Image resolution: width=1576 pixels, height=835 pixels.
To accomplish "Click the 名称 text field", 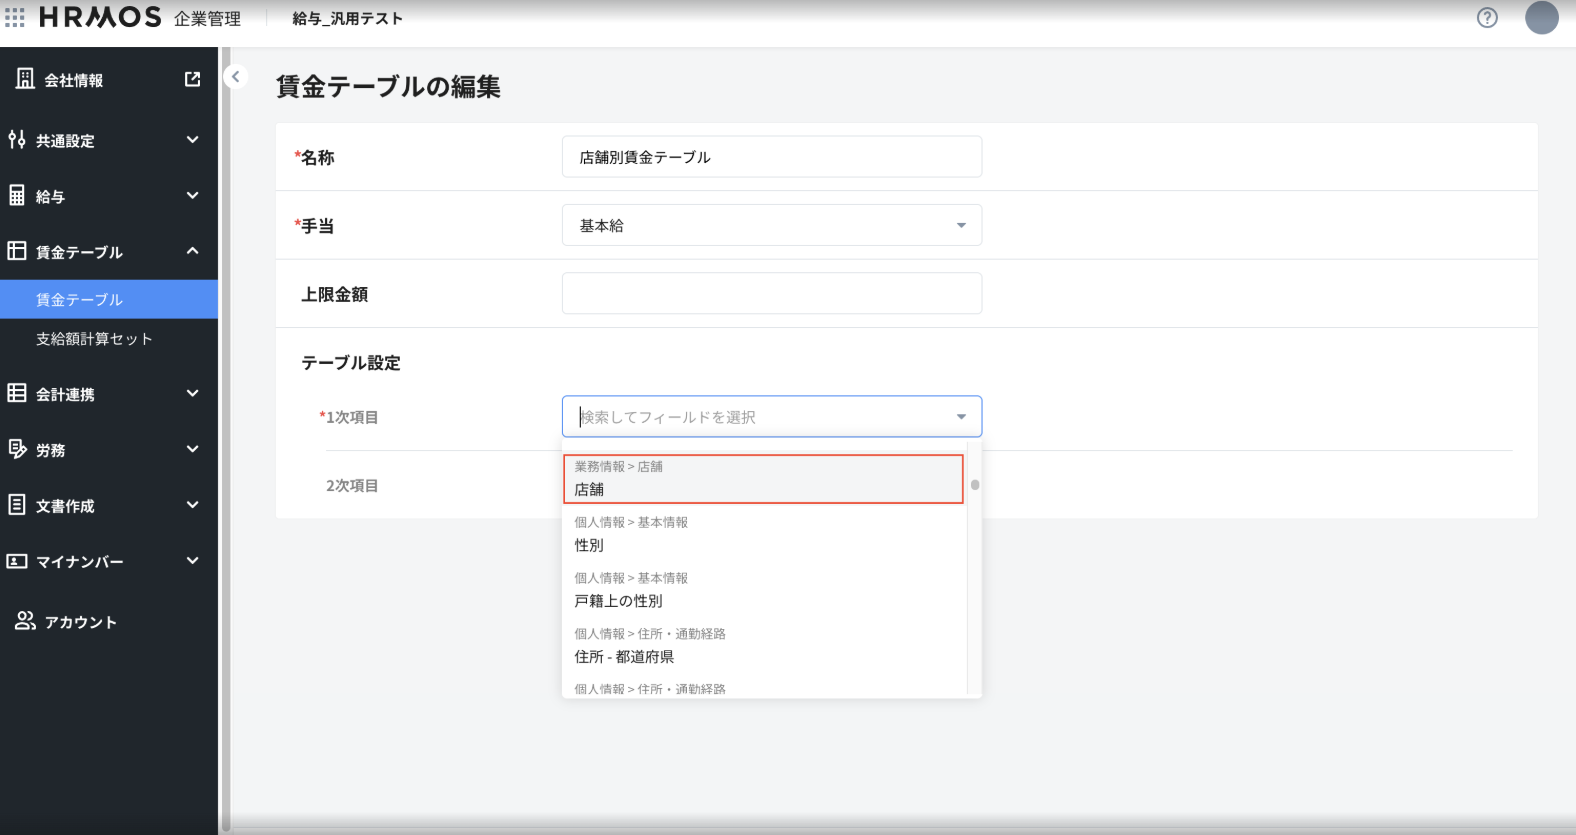I will coord(771,157).
